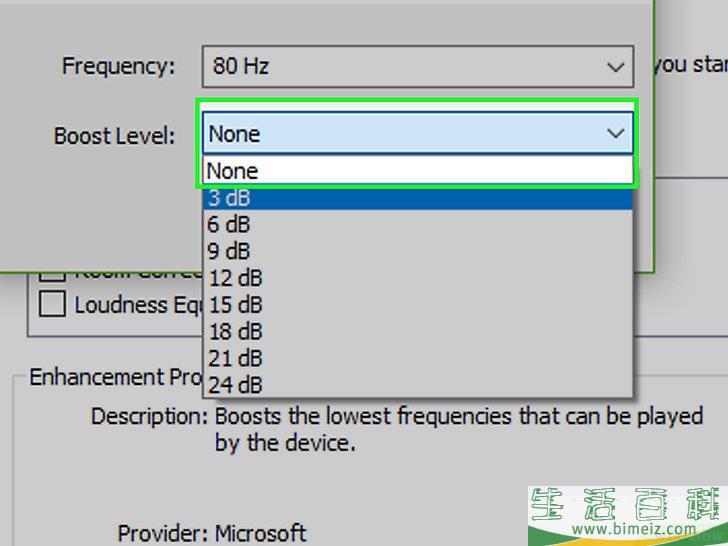Click the green Chinese watermark logo
The width and height of the screenshot is (728, 546).
624,504
